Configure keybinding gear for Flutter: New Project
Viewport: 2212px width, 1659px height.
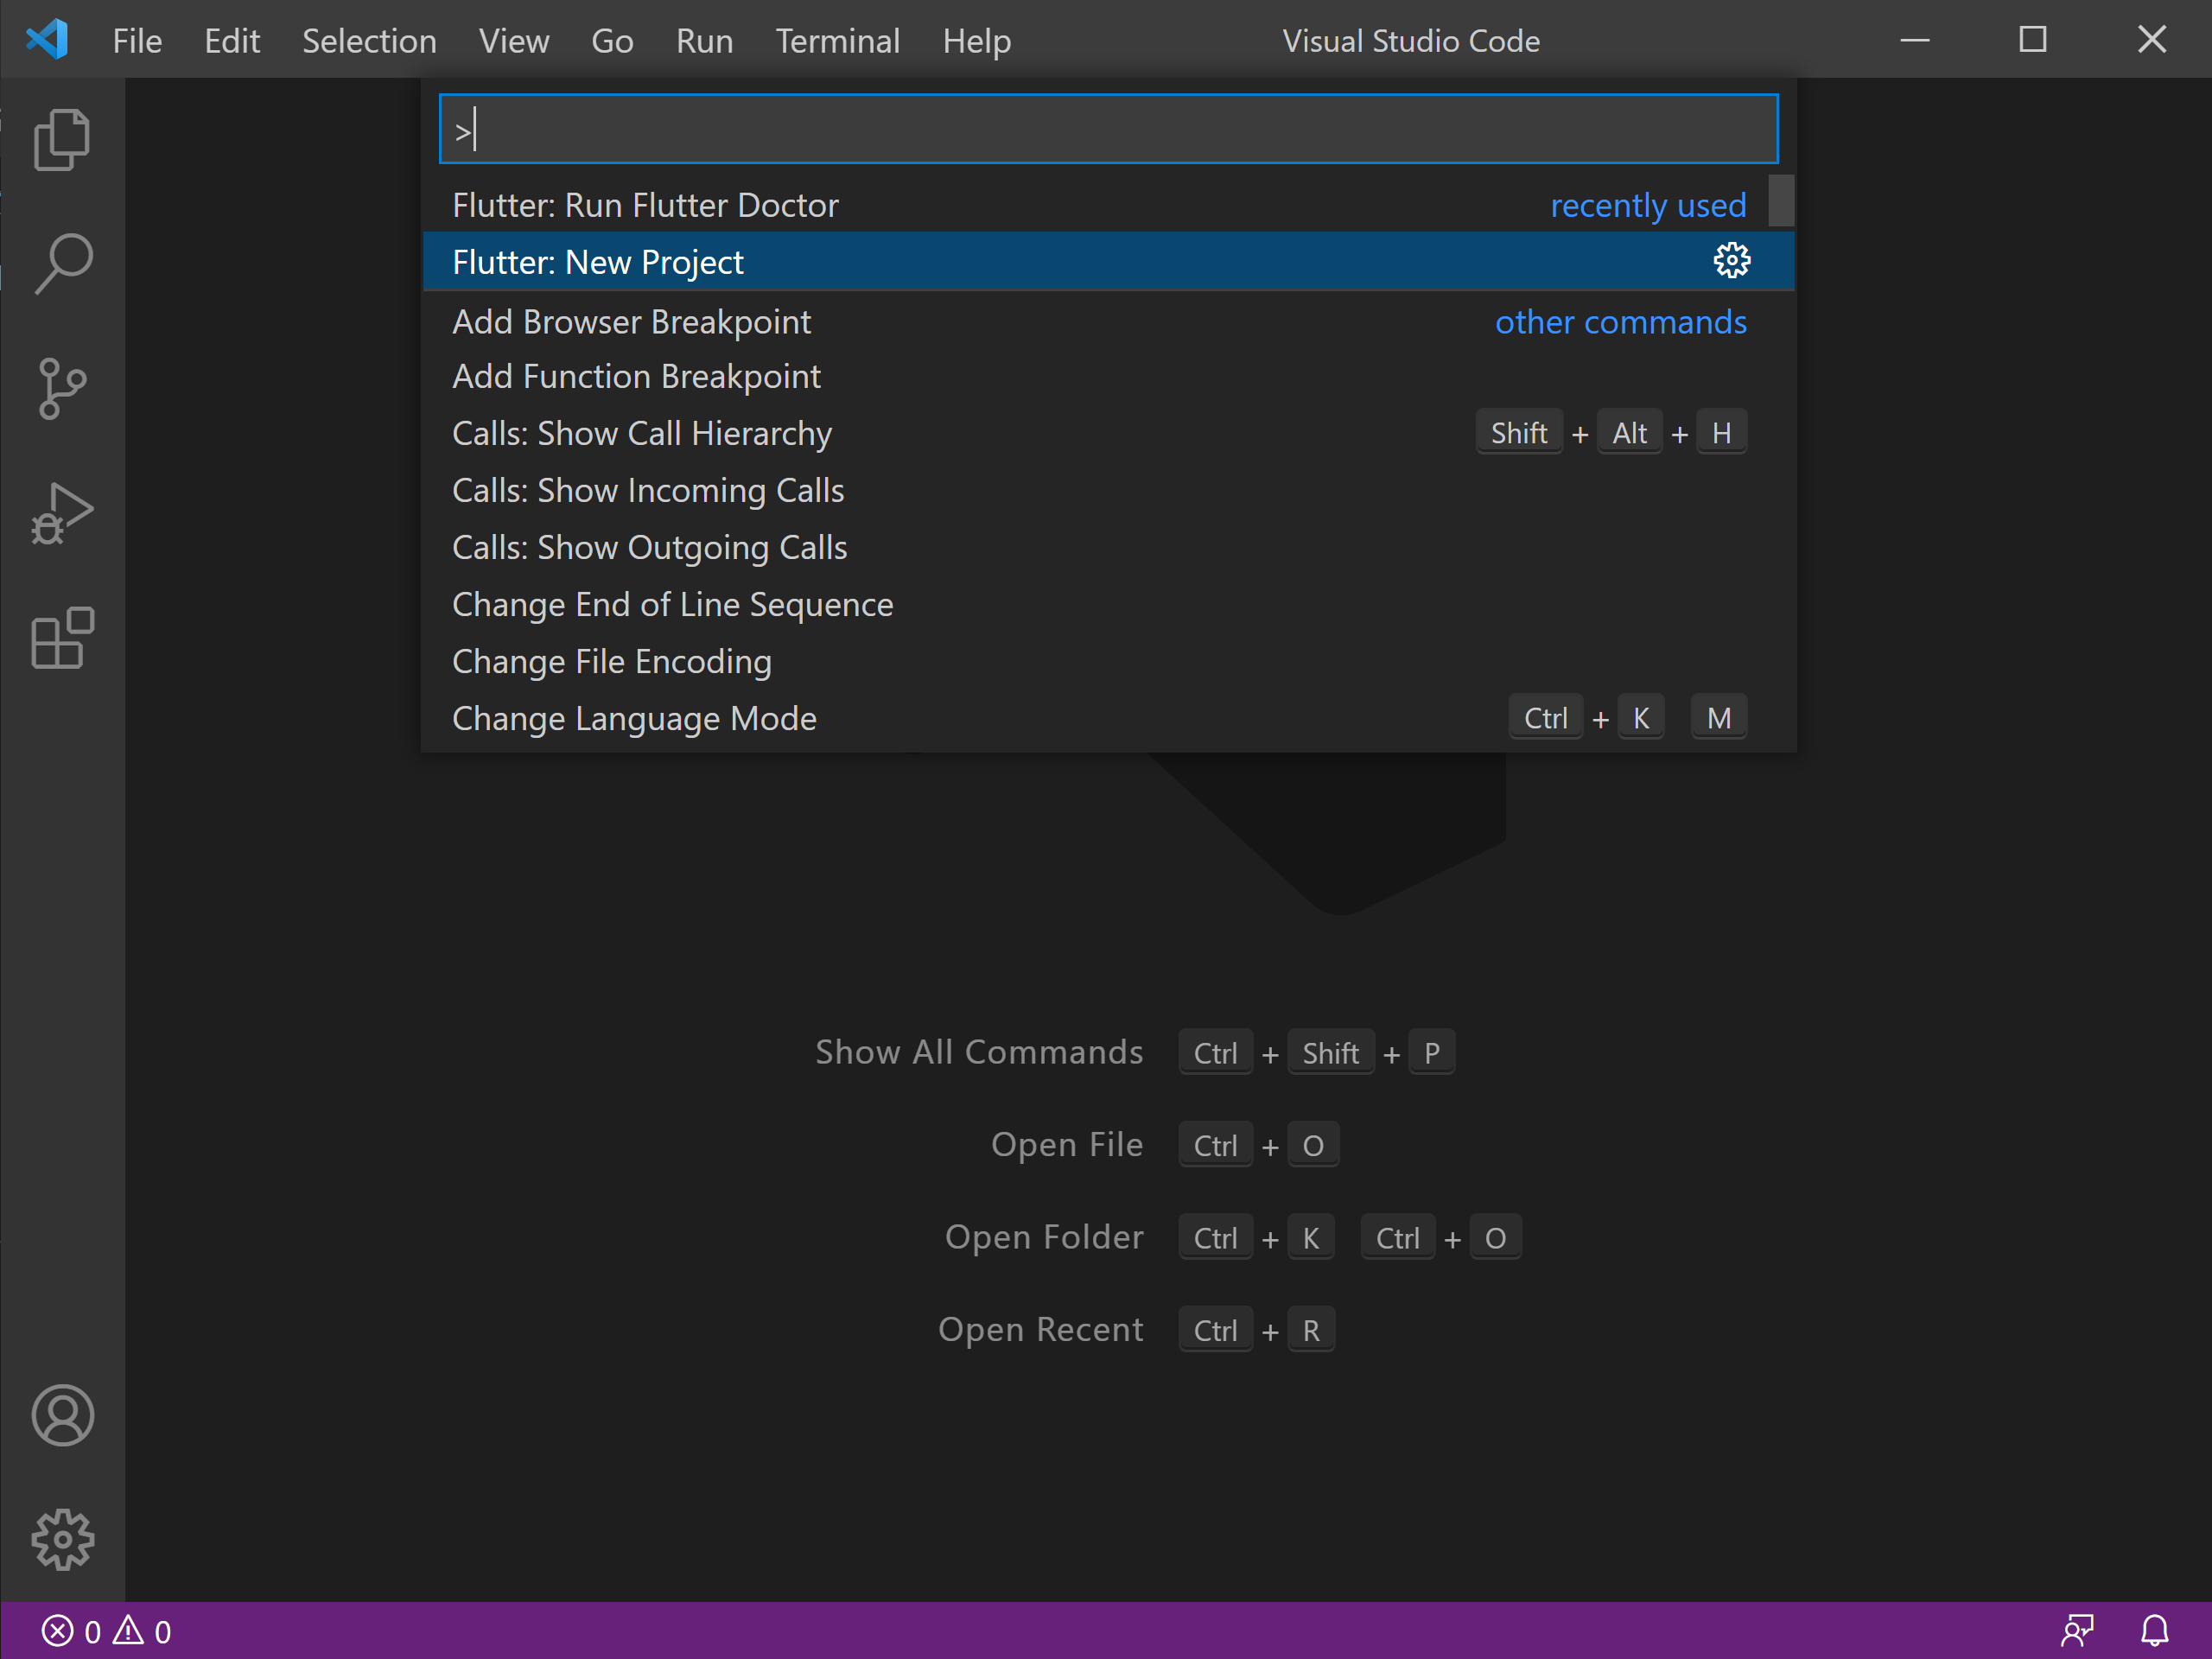(1731, 261)
